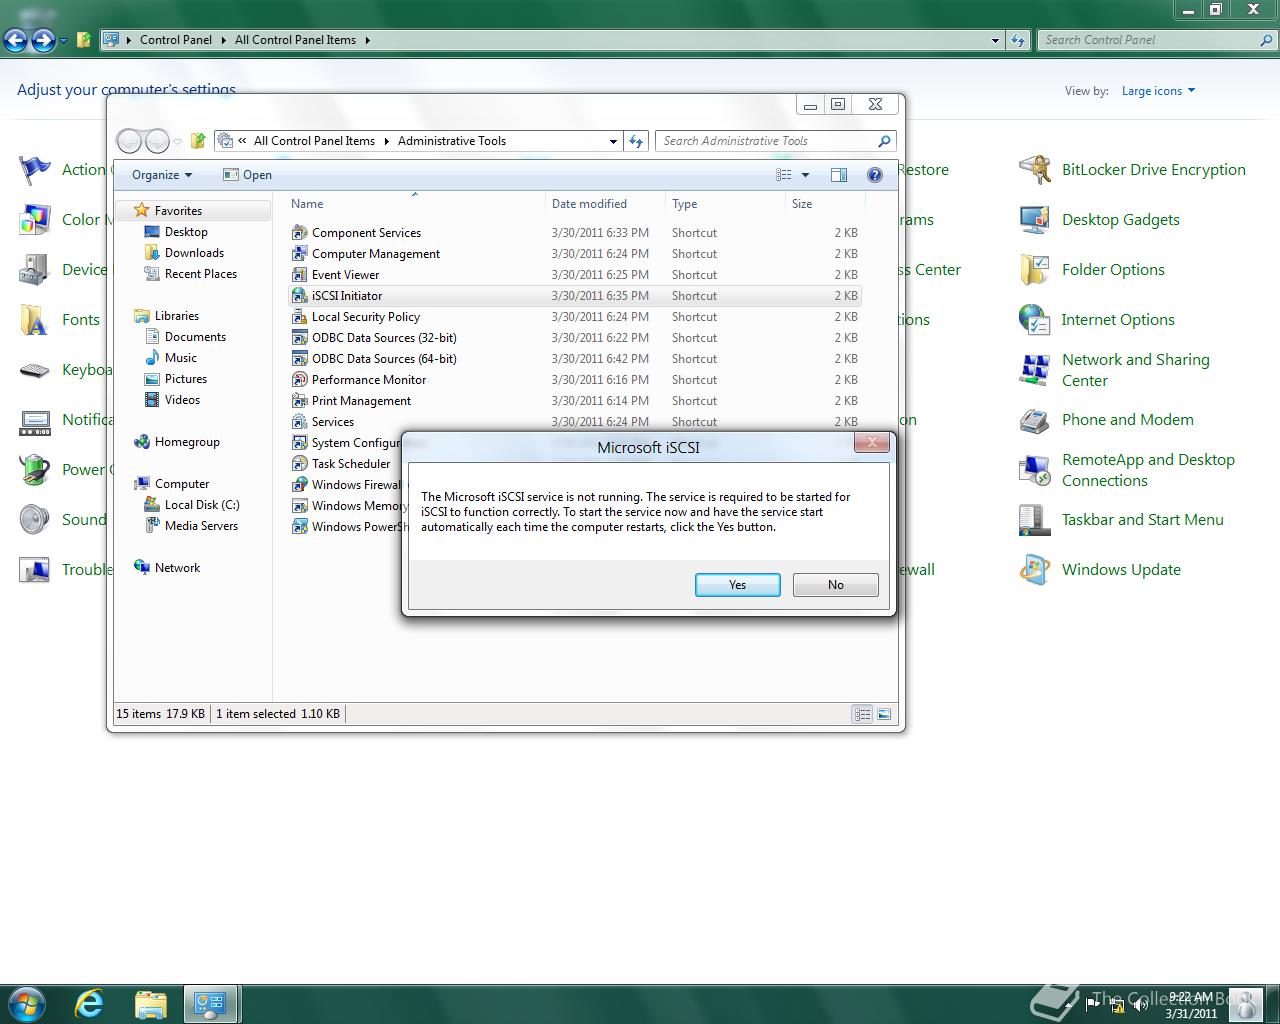Viewport: 1280px width, 1024px height.
Task: Select Media Servers under Computer
Action: click(x=201, y=526)
